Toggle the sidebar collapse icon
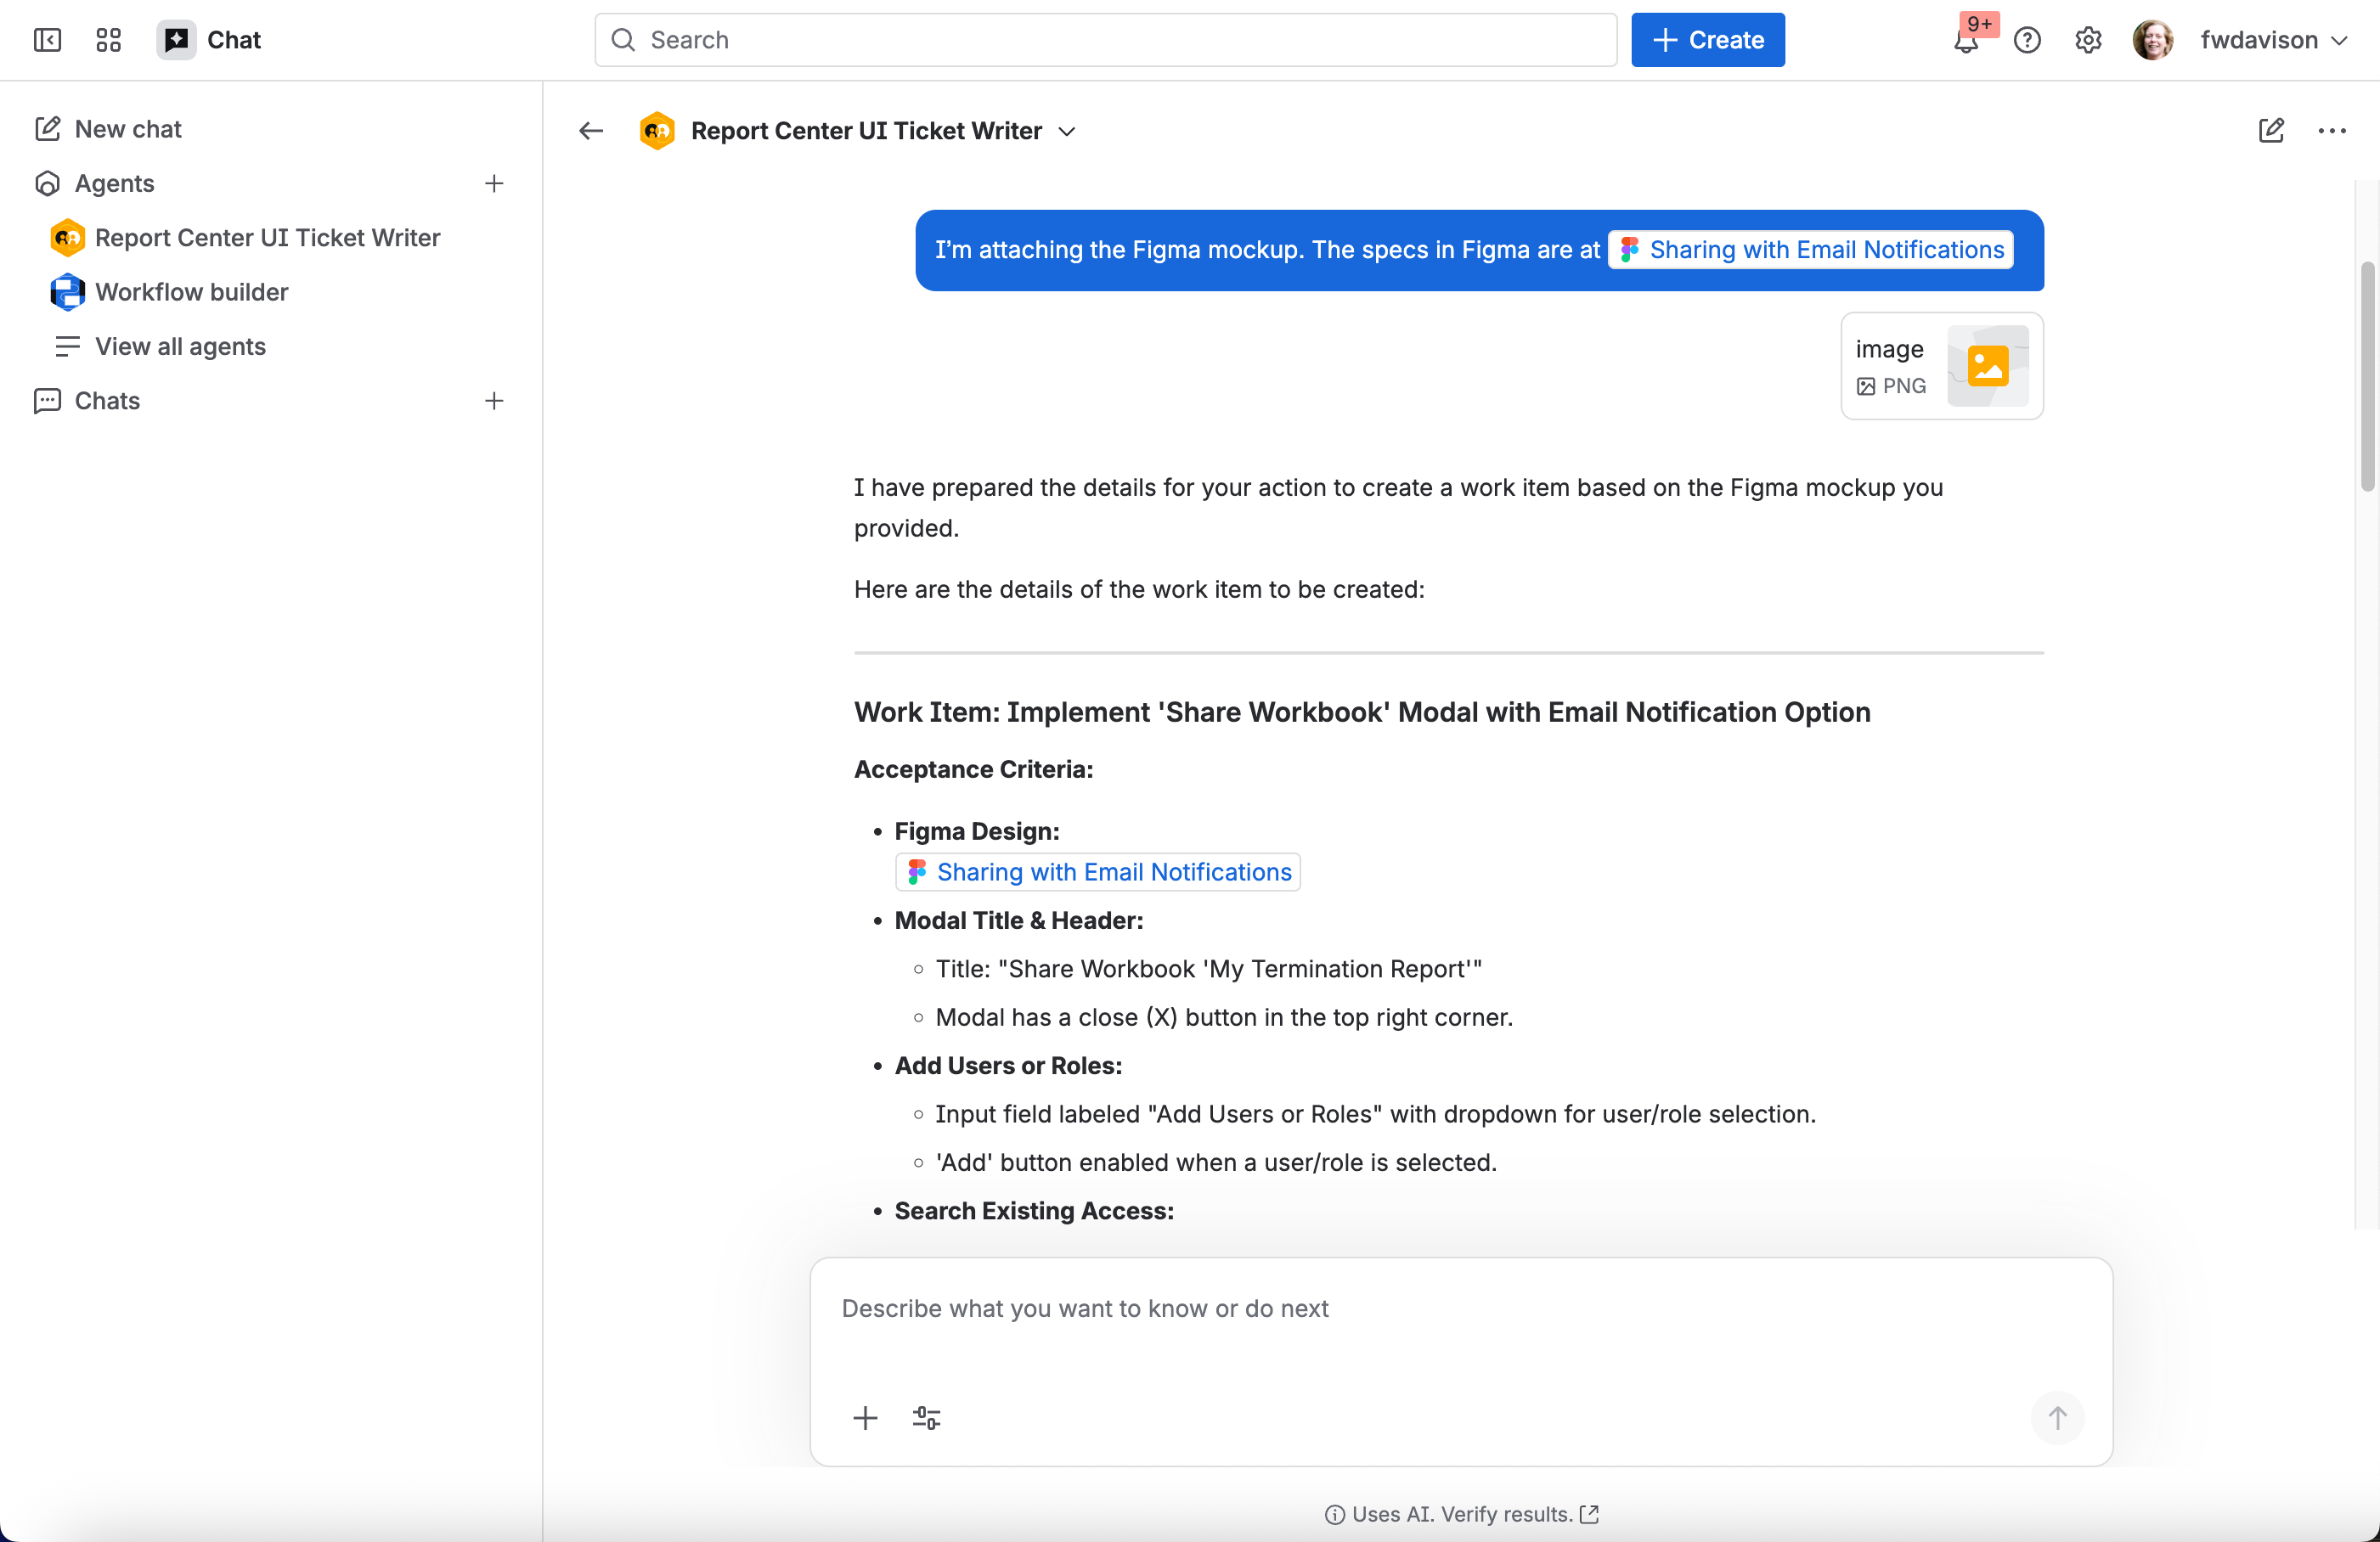 (x=47, y=40)
